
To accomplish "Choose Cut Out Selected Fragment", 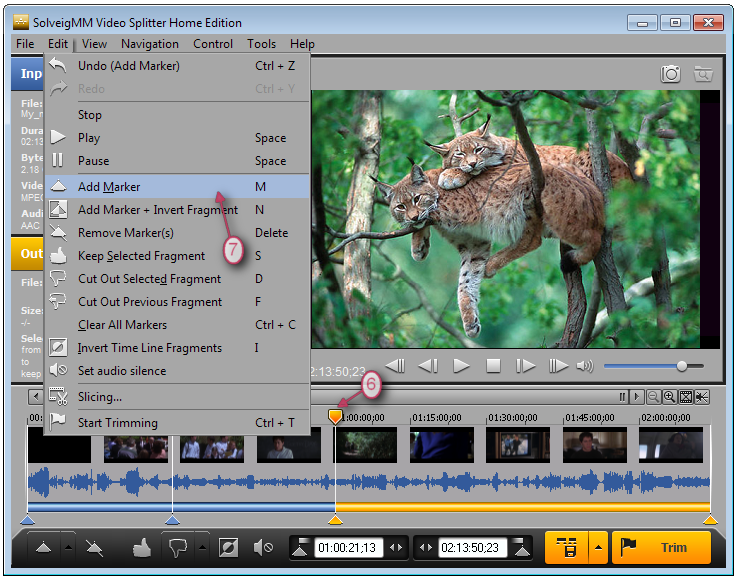I will (x=177, y=278).
